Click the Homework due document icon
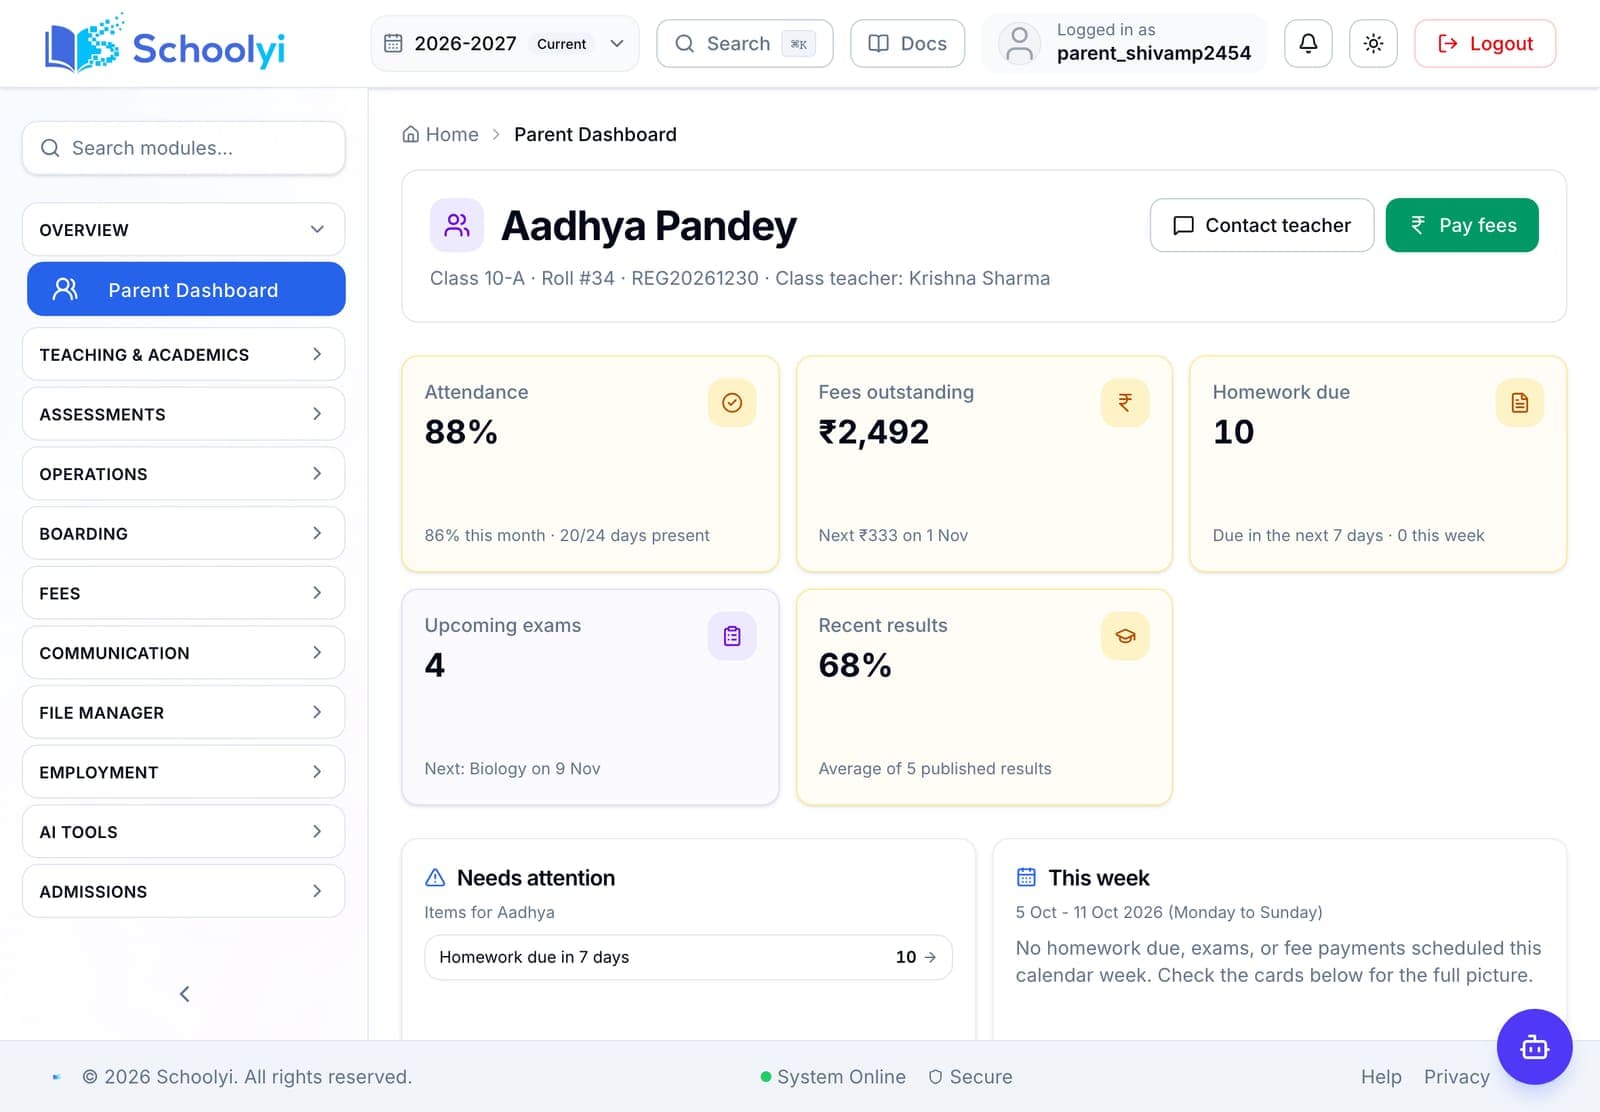This screenshot has height=1112, width=1600. [1520, 403]
